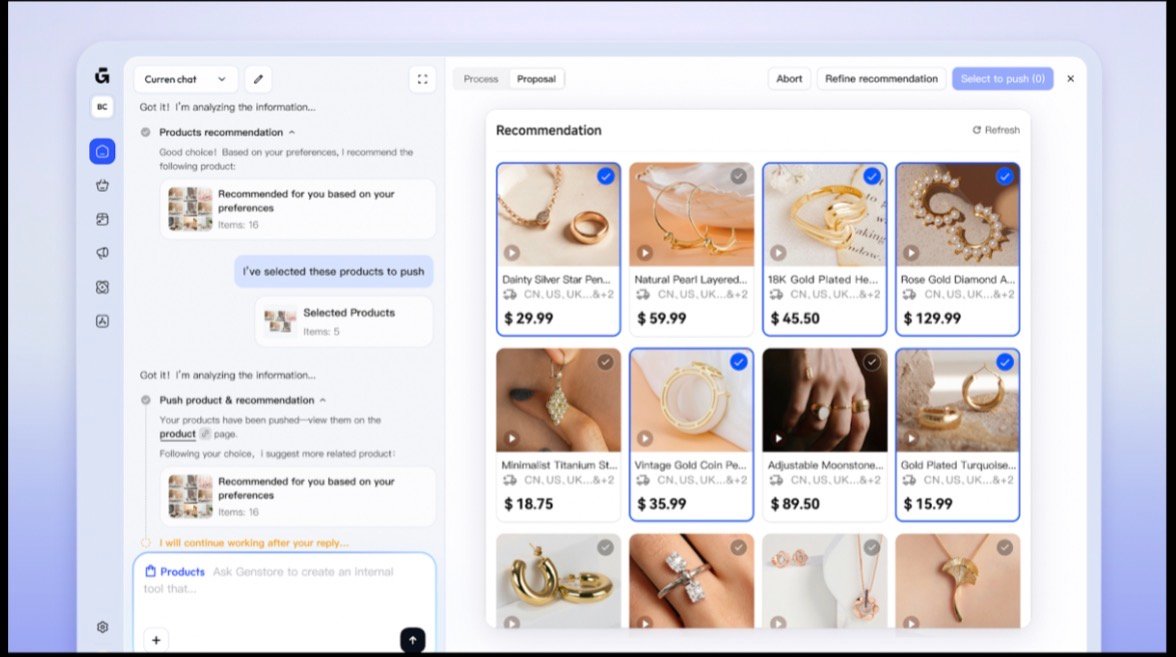Click the plus attachment icon
Viewport: 1176px width, 657px height.
[156, 640]
